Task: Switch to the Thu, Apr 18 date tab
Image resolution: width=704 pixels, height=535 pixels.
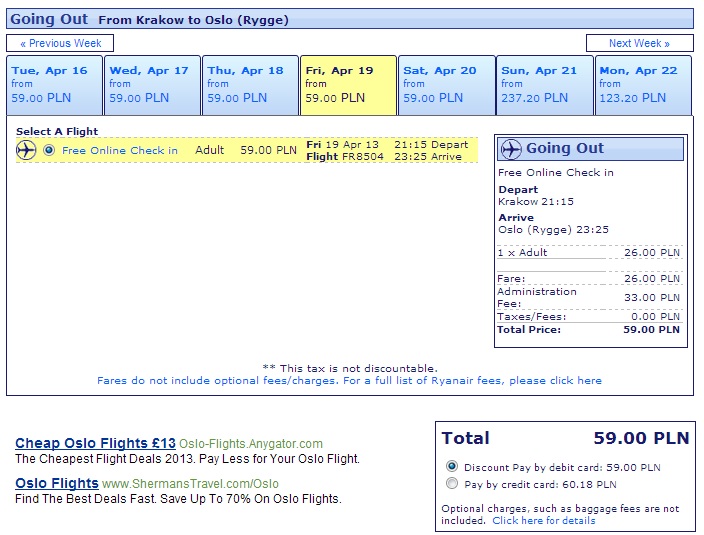Action: pyautogui.click(x=250, y=85)
